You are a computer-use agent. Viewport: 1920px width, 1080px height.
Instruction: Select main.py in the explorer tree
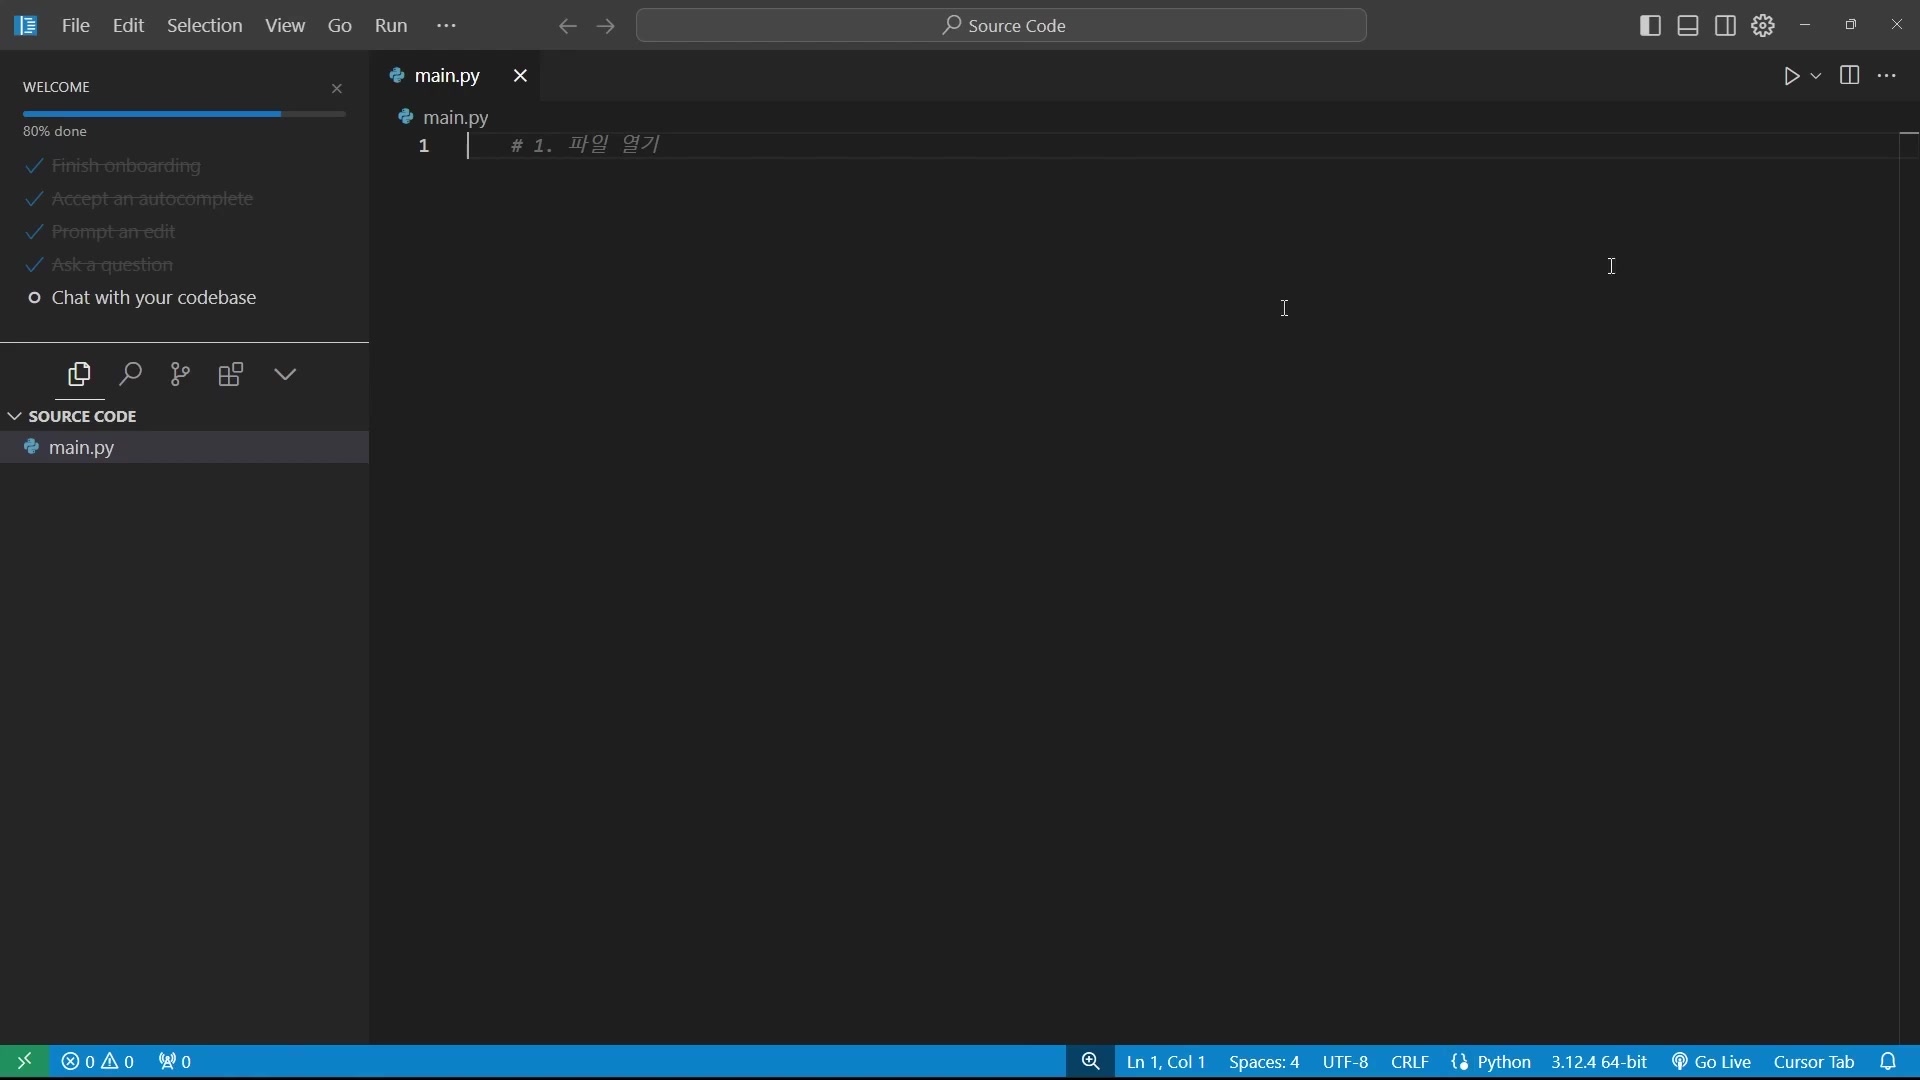coord(184,448)
